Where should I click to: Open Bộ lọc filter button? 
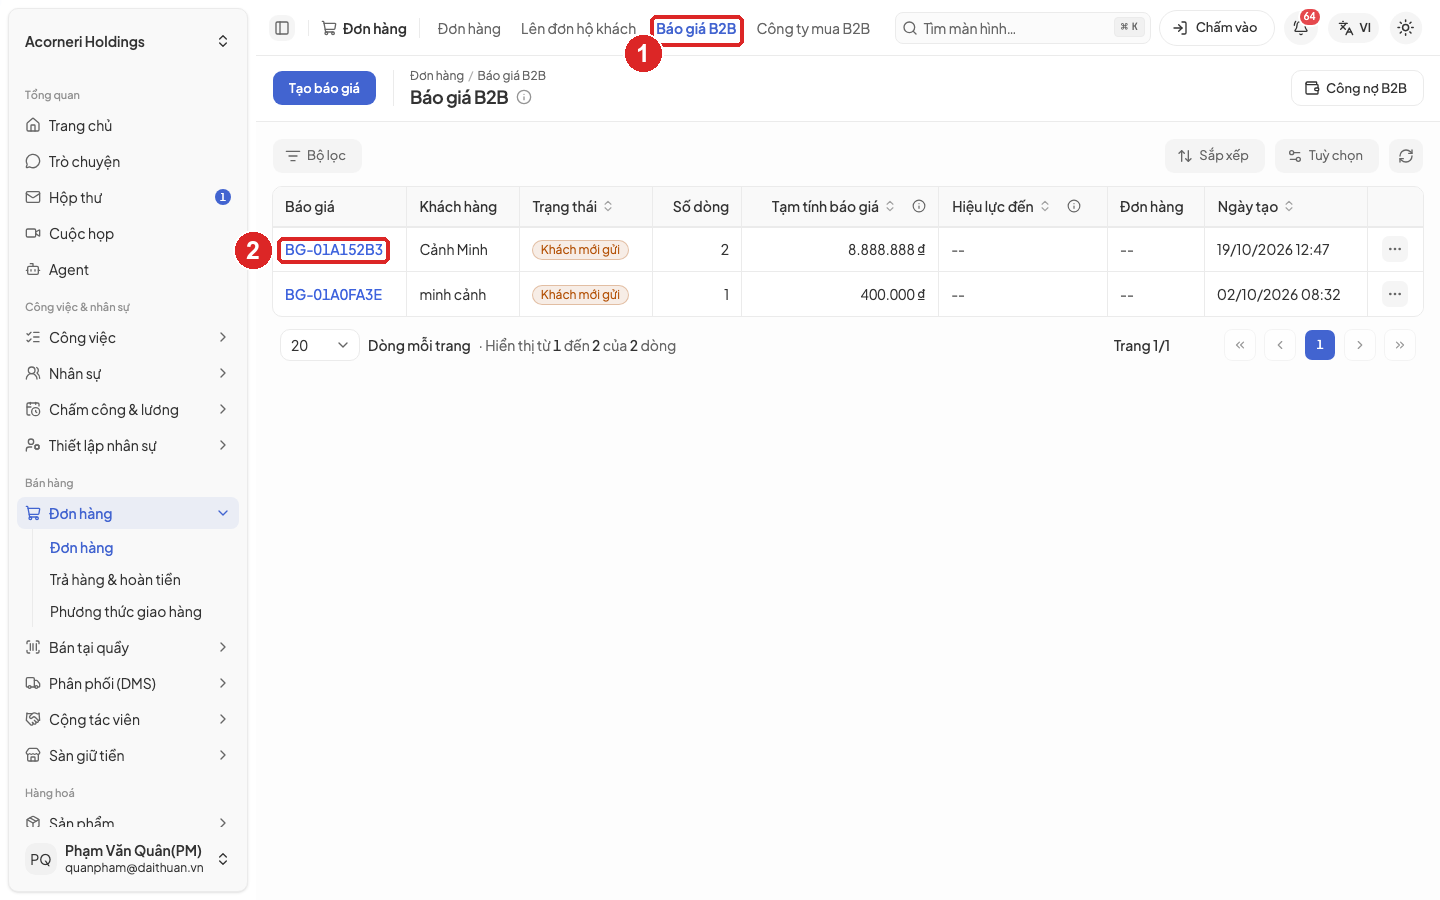point(317,156)
